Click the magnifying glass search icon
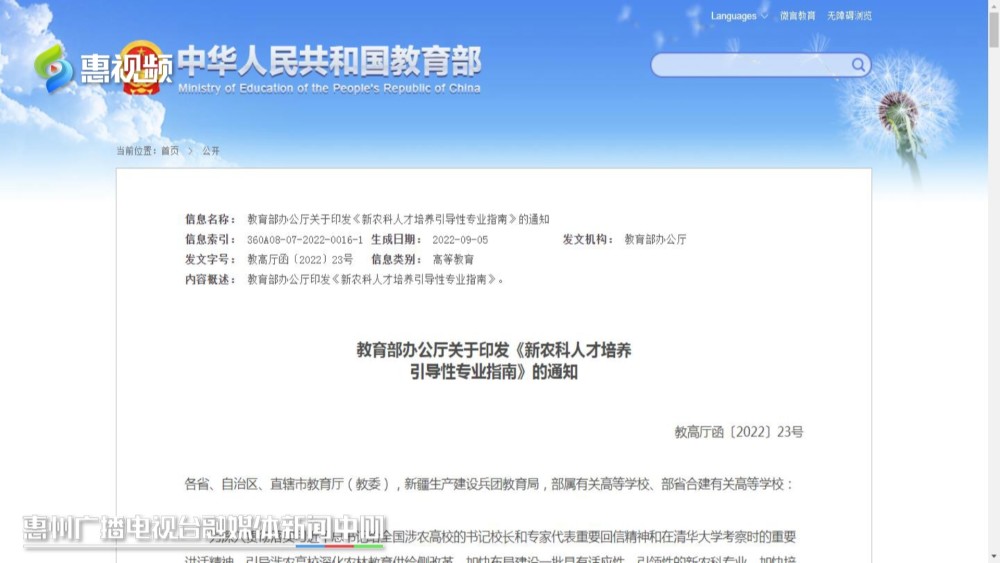The width and height of the screenshot is (1000, 563). 858,65
